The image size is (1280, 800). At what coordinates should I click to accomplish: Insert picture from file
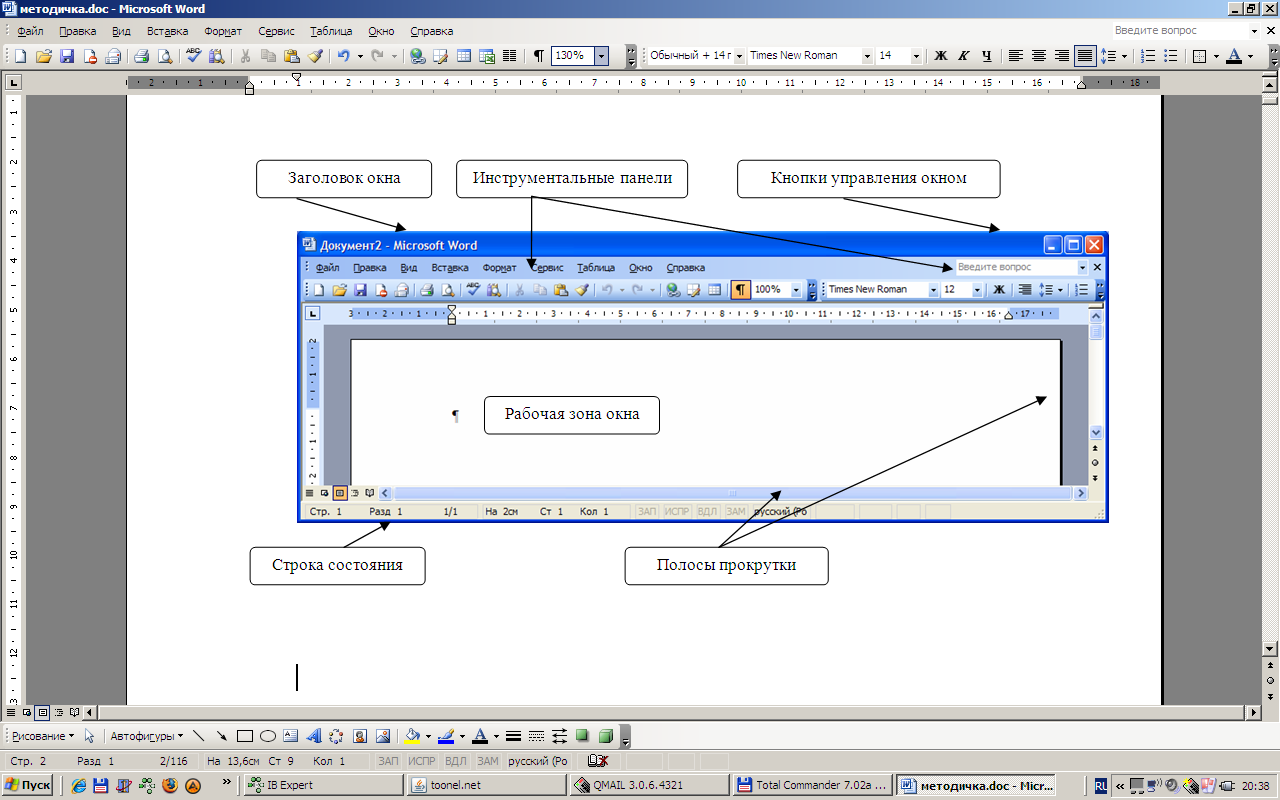pos(382,736)
